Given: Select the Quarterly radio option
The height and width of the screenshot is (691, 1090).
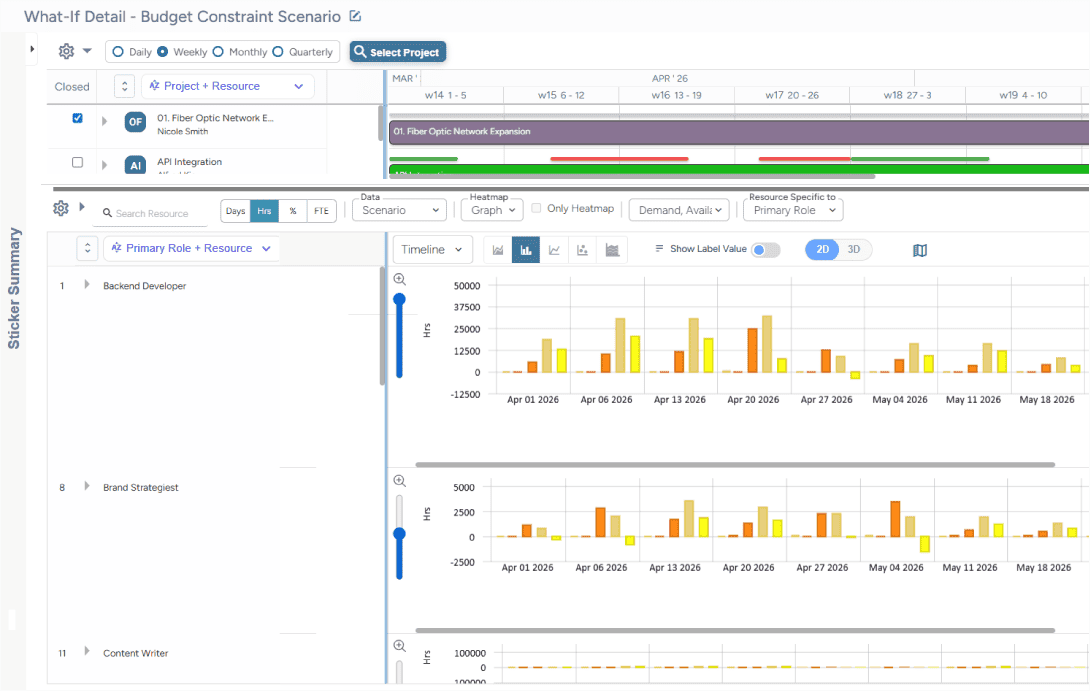Looking at the screenshot, I should pos(278,51).
